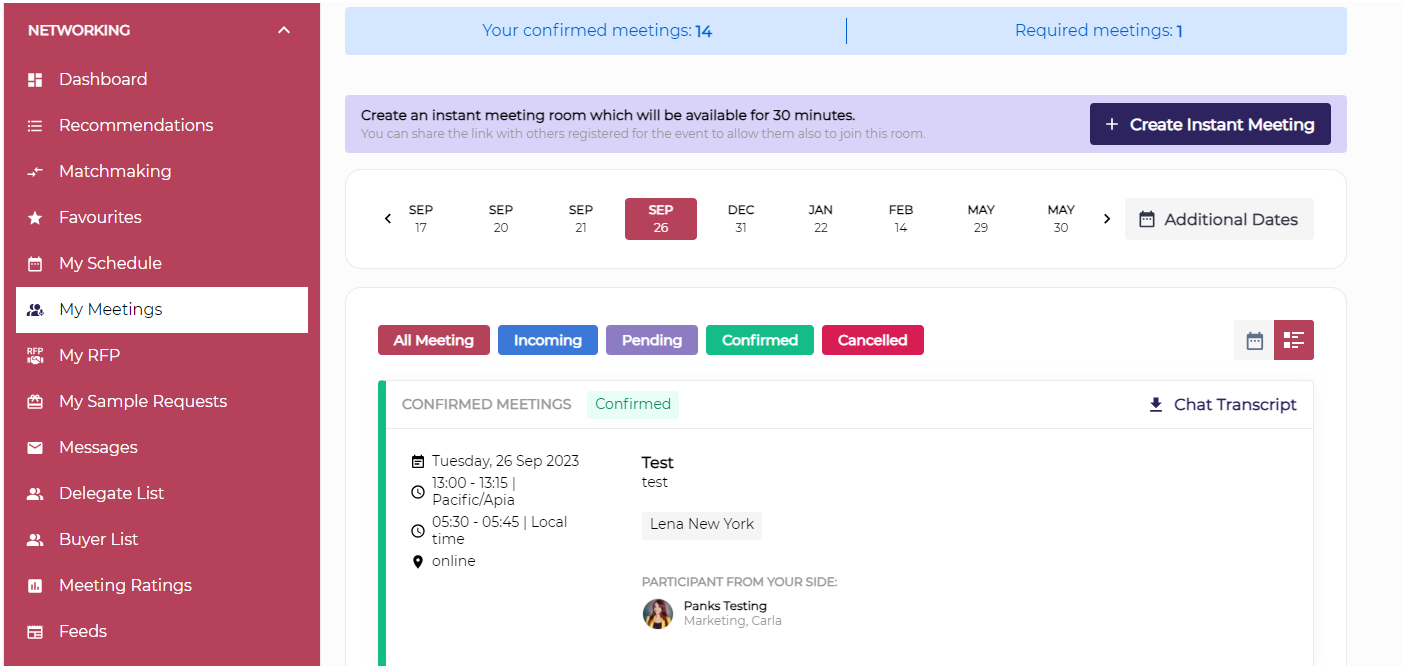This screenshot has width=1405, height=668.
Task: Select date DEC 31
Action: coord(741,219)
